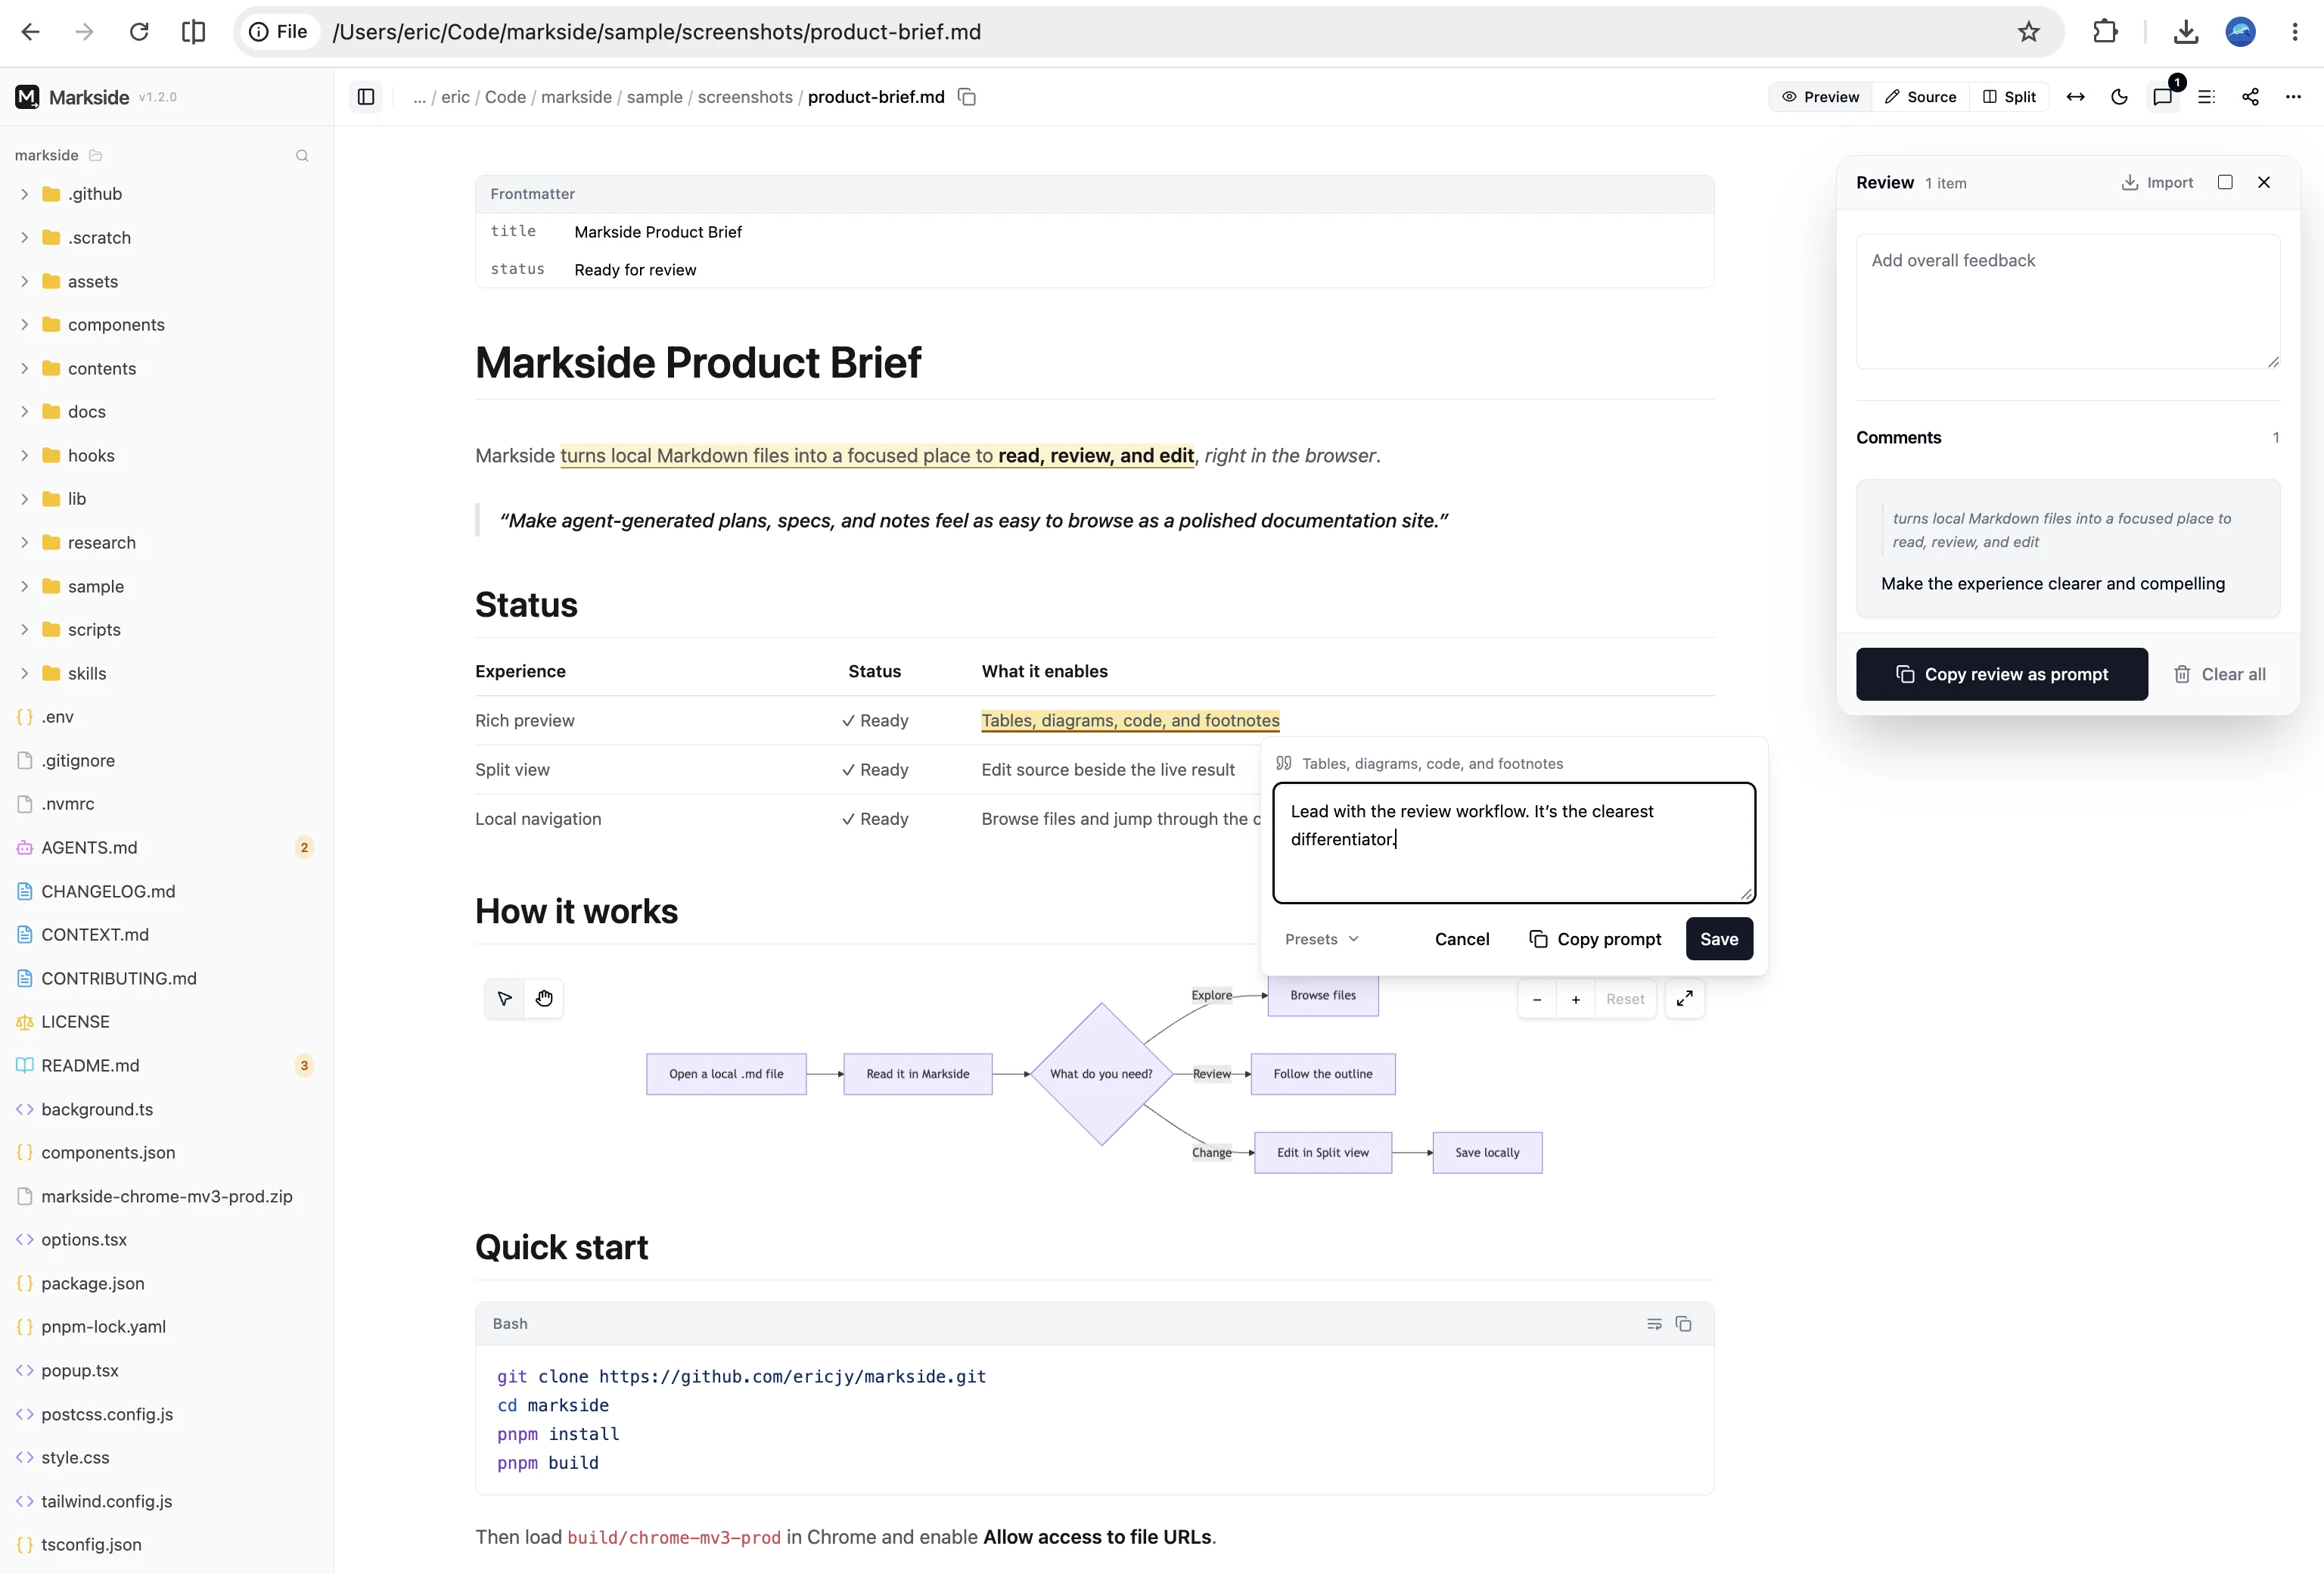Click Copy review as prompt
2324x1574 pixels.
point(2001,674)
